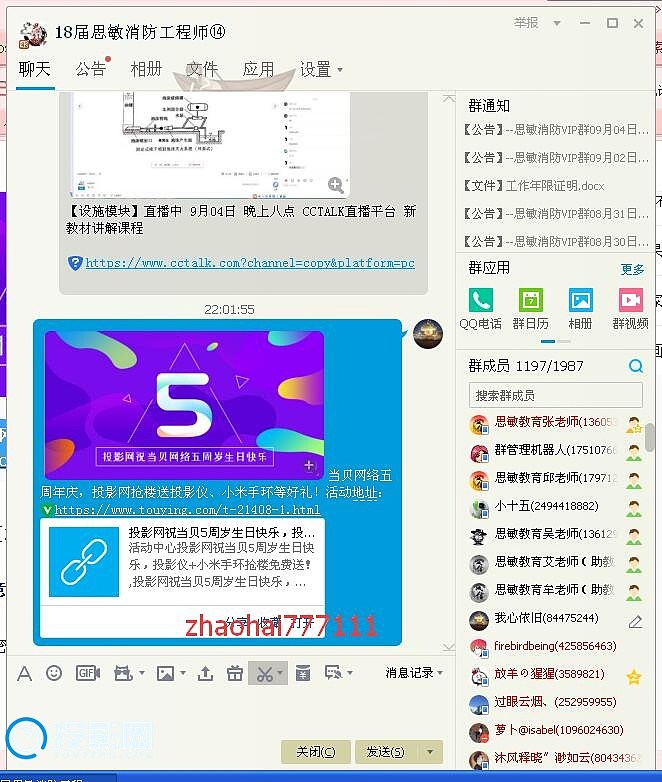662x782 pixels.
Task: Click the upload file arrow icon
Action: click(205, 673)
